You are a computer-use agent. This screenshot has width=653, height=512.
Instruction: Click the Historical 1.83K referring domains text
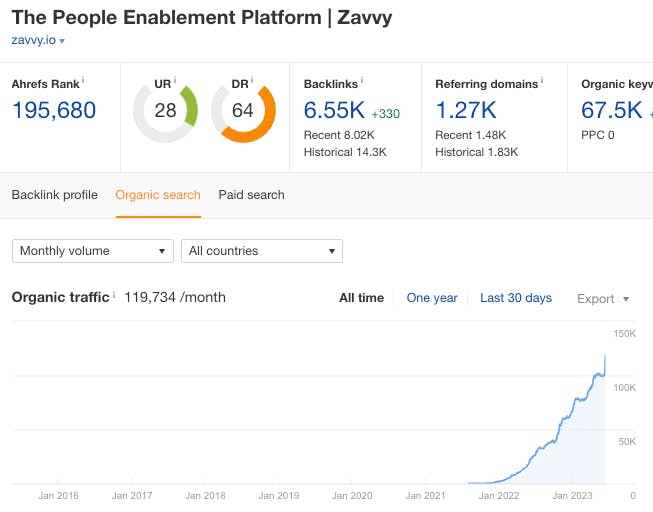477,152
